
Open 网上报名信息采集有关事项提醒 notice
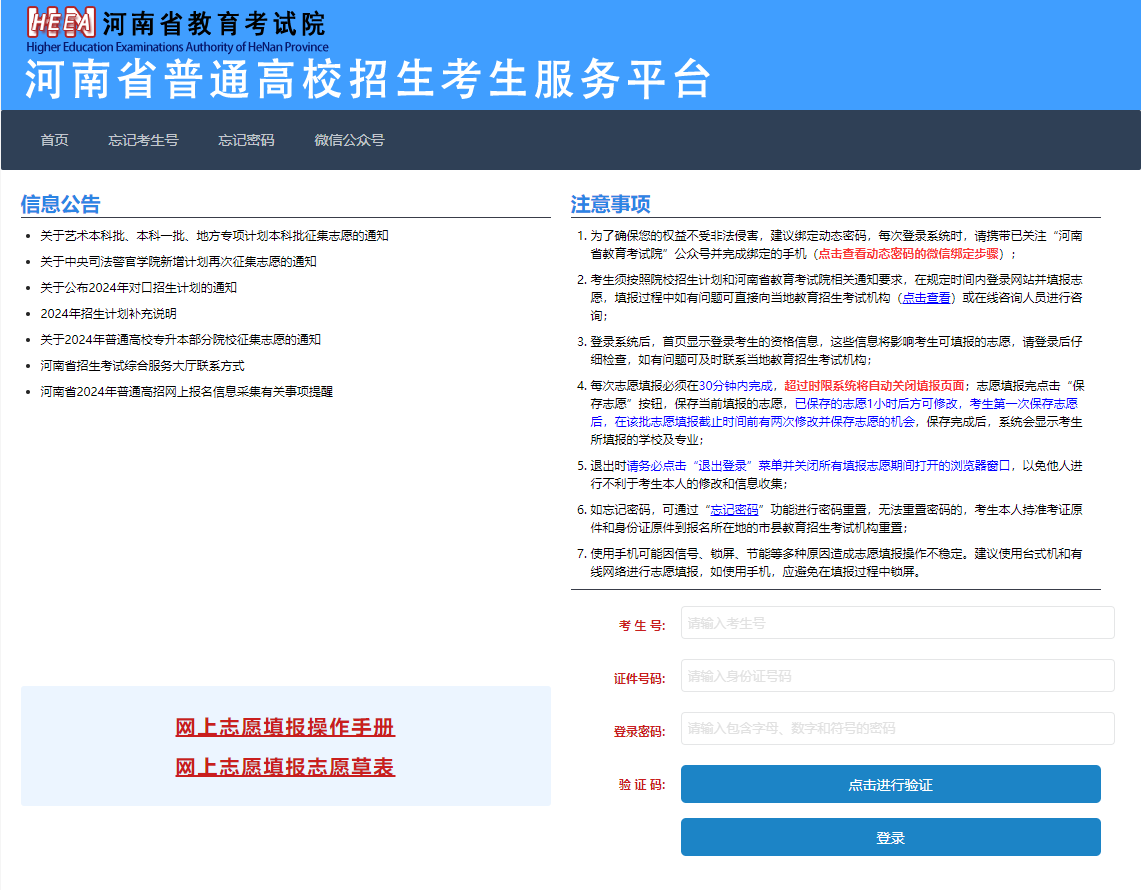coord(186,392)
